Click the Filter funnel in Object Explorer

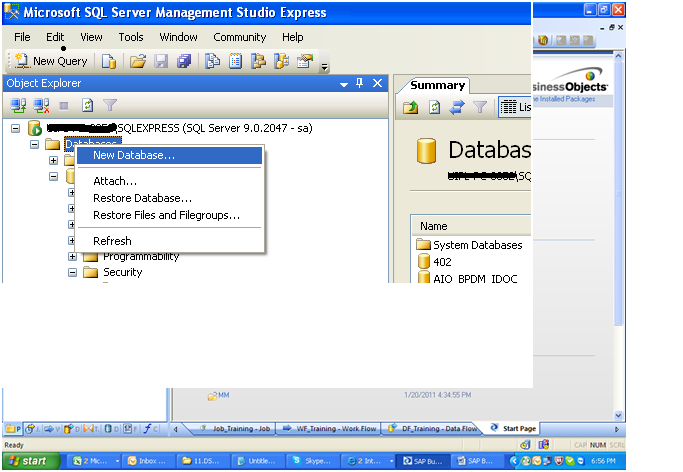[110, 105]
